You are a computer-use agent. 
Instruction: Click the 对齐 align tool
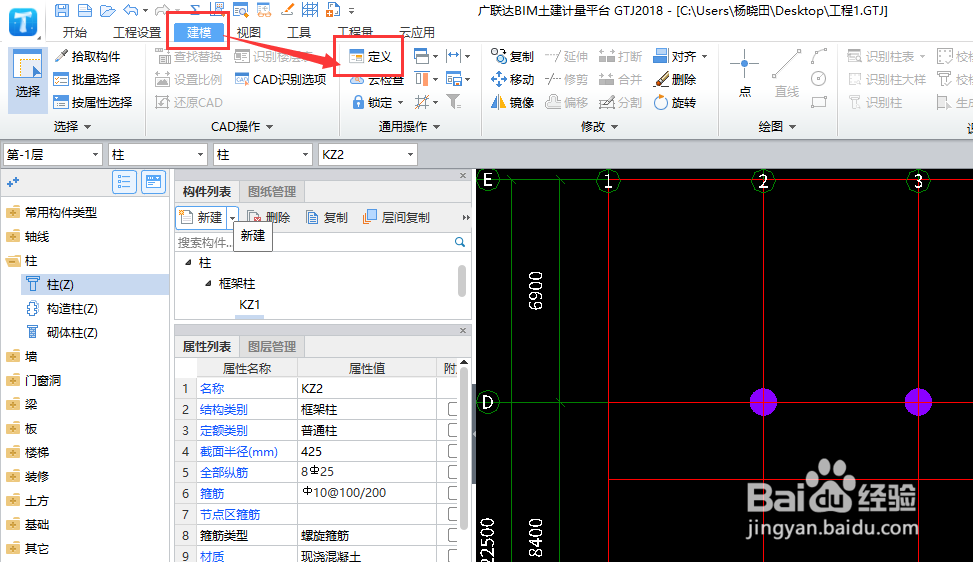coord(680,56)
